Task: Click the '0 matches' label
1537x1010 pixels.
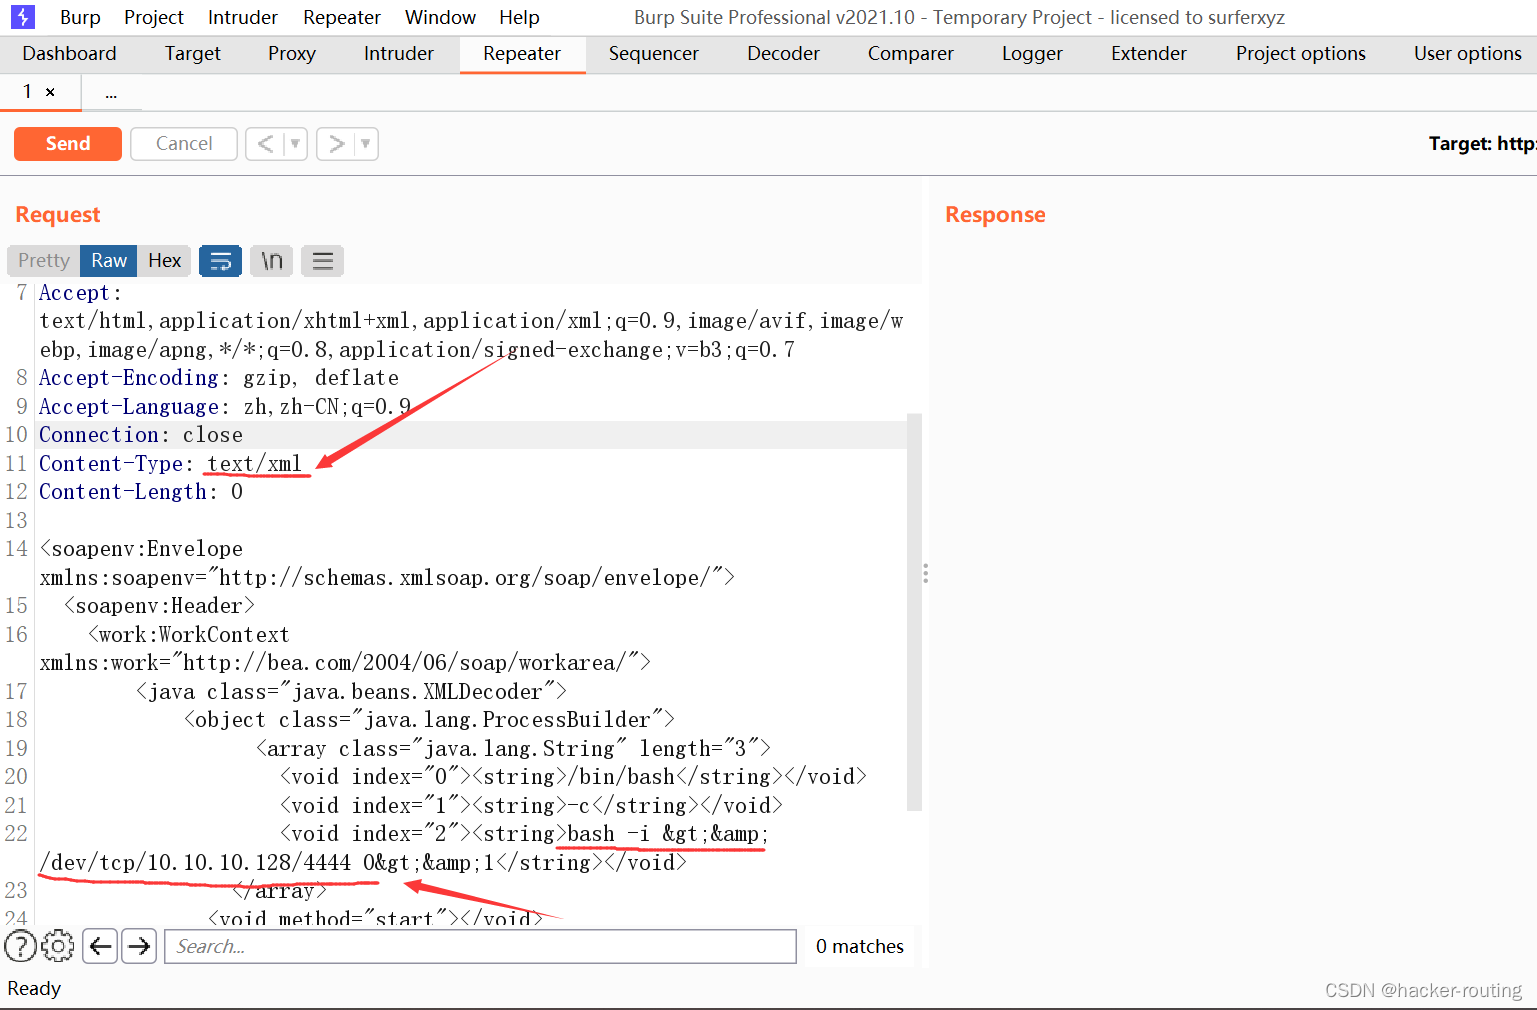Action: (x=860, y=946)
